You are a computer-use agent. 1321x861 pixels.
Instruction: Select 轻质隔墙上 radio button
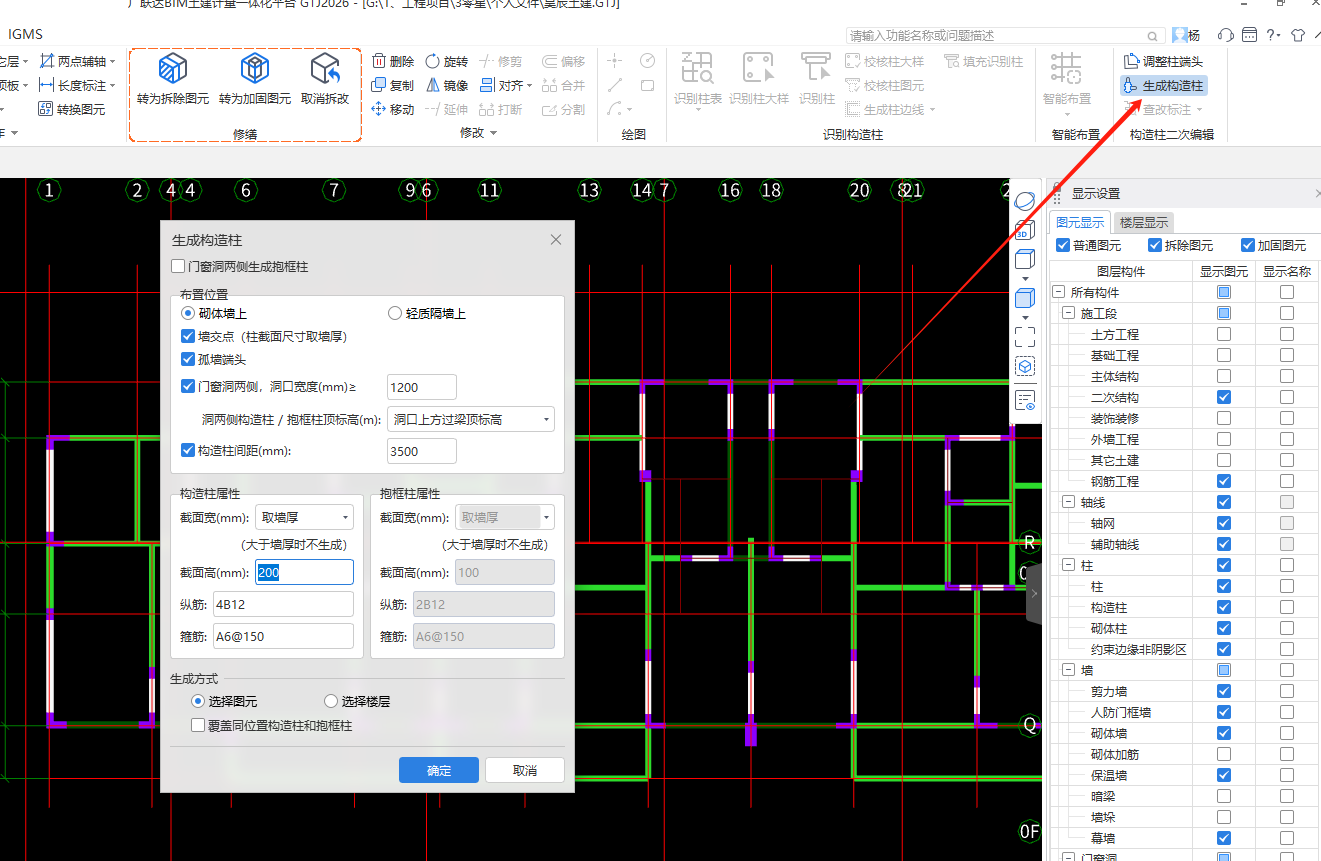tap(395, 313)
